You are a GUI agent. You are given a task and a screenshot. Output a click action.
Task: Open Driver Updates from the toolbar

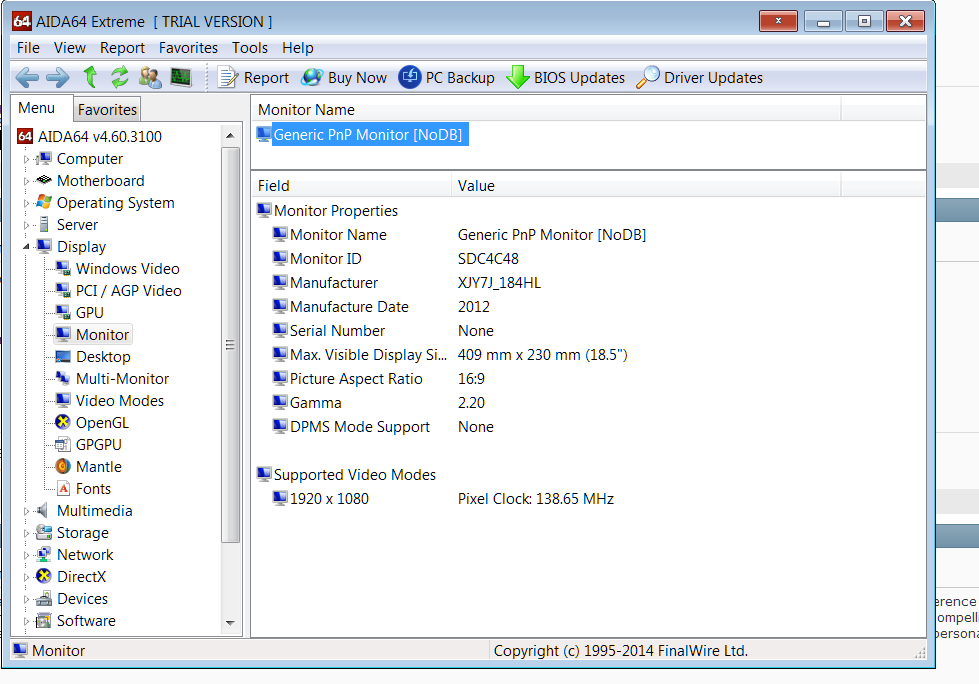point(699,78)
